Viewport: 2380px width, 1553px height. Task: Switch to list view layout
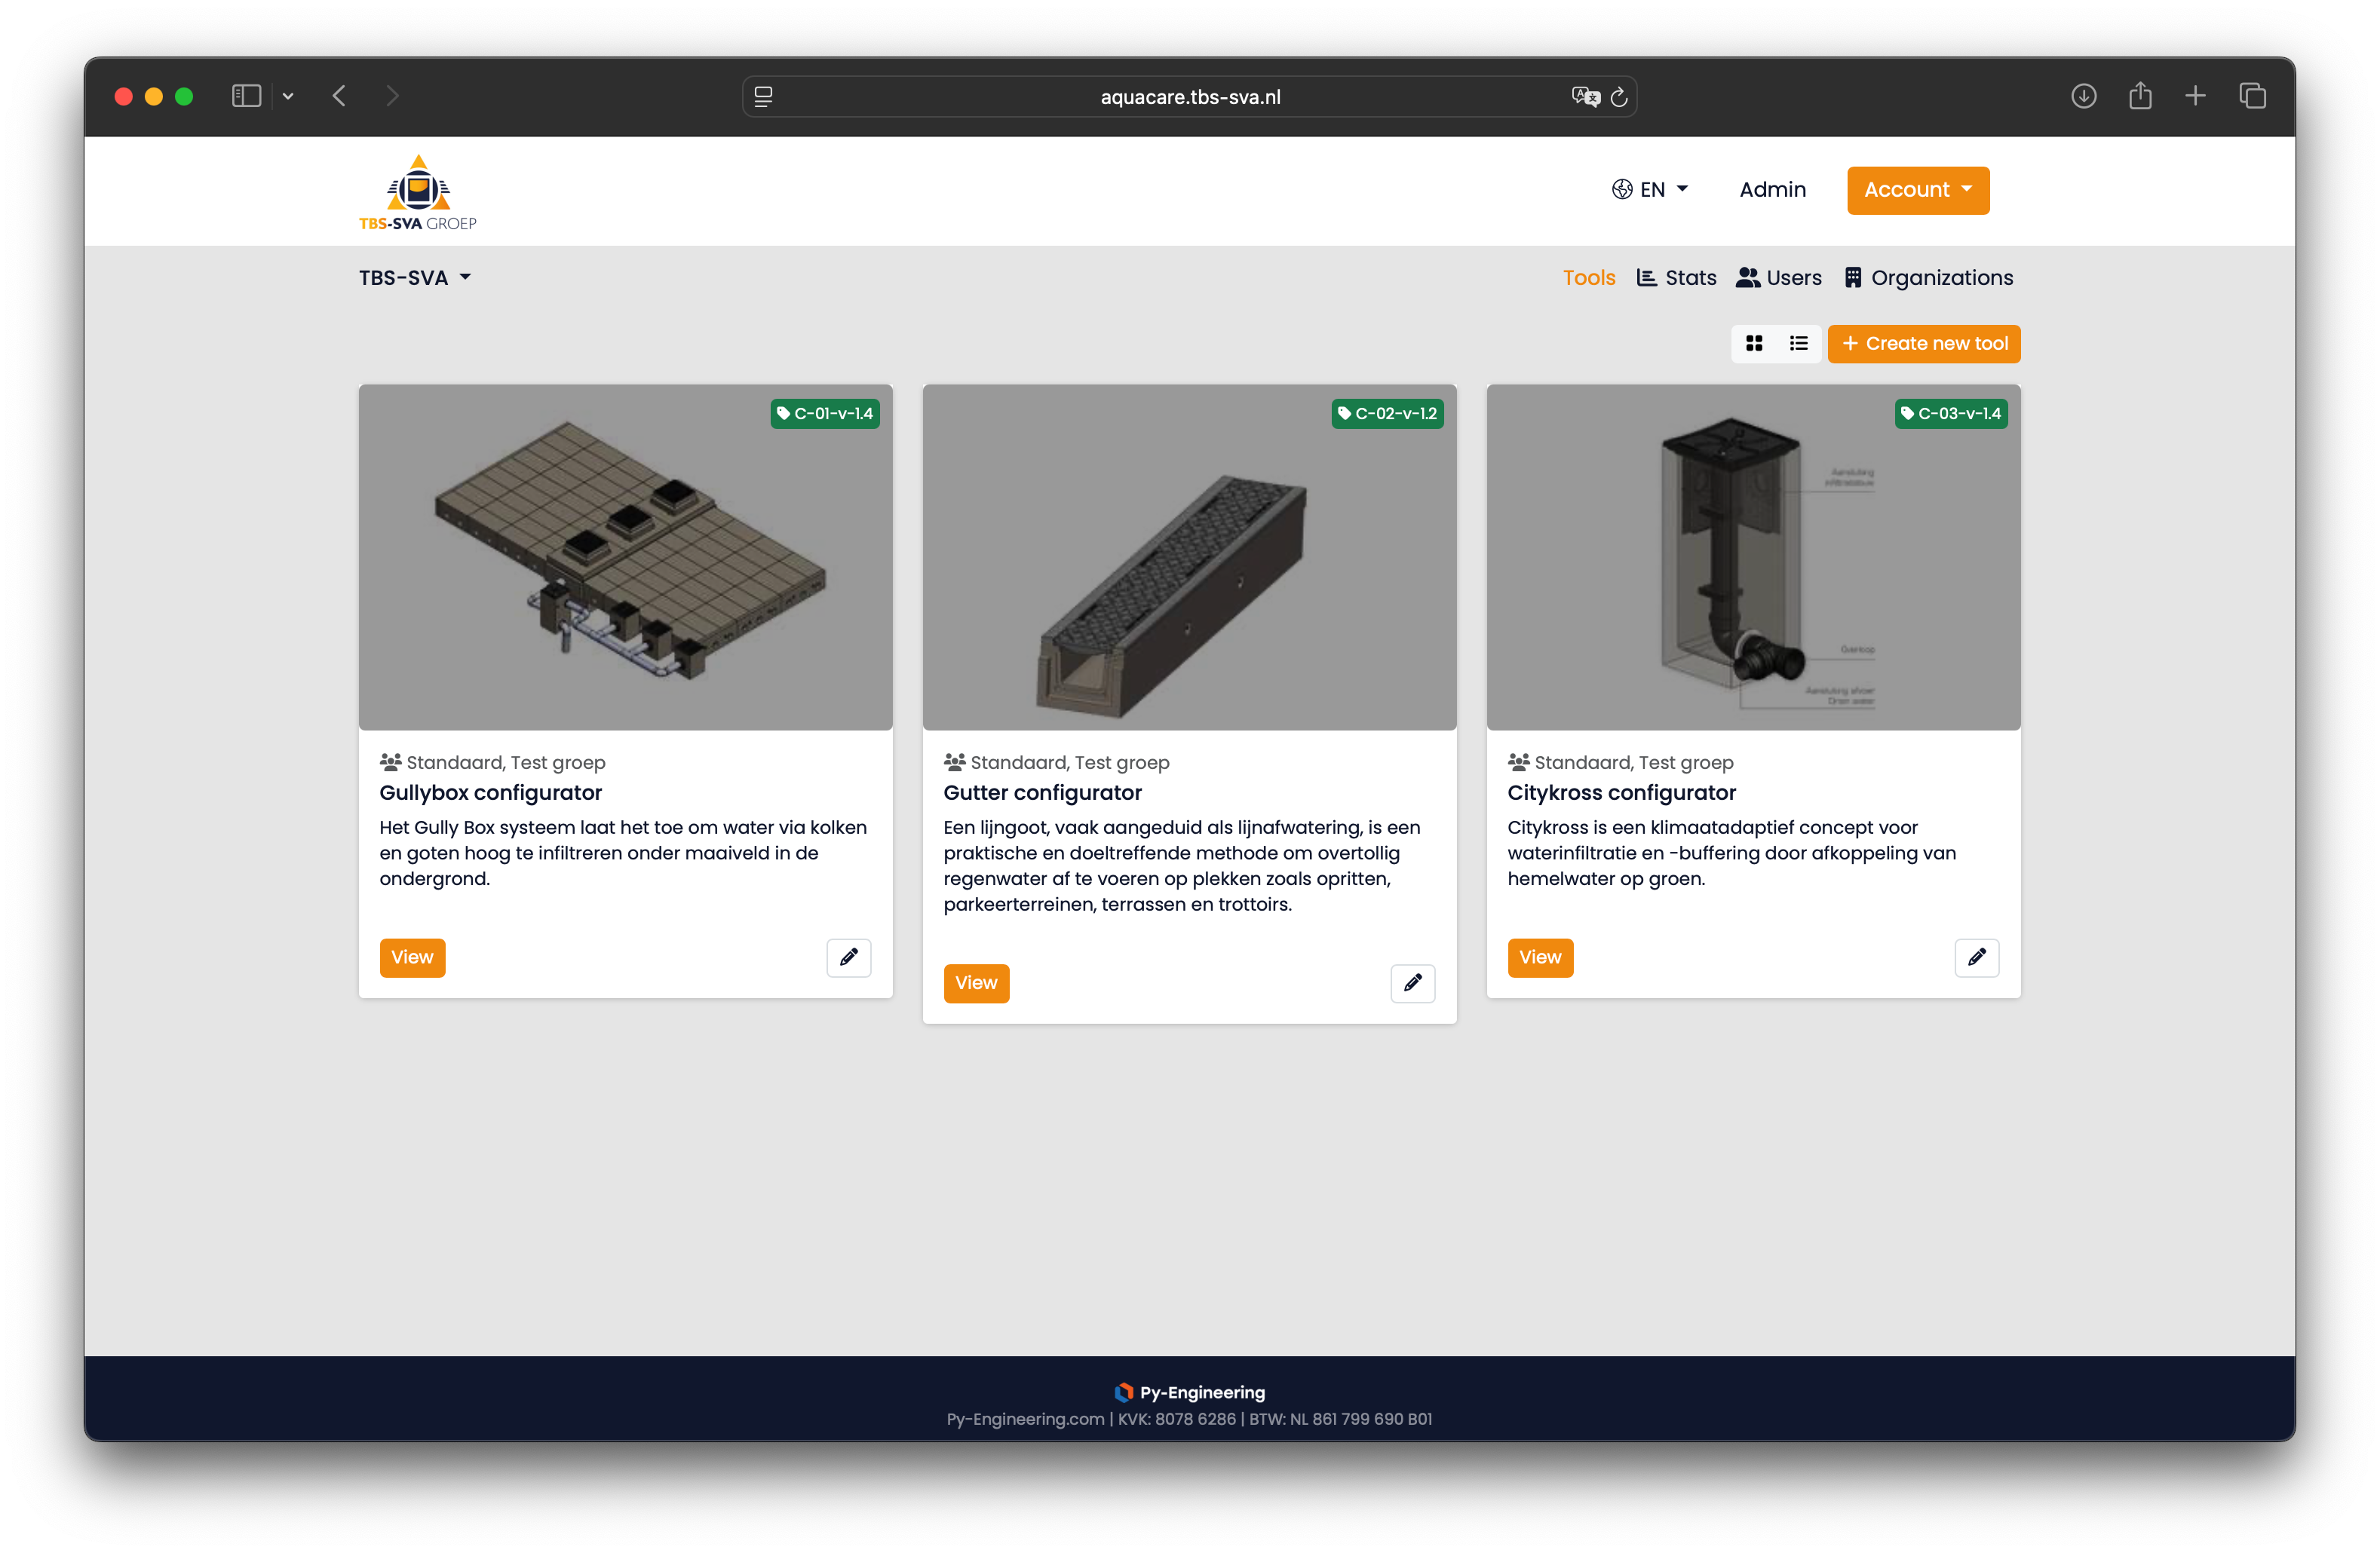pos(1798,344)
